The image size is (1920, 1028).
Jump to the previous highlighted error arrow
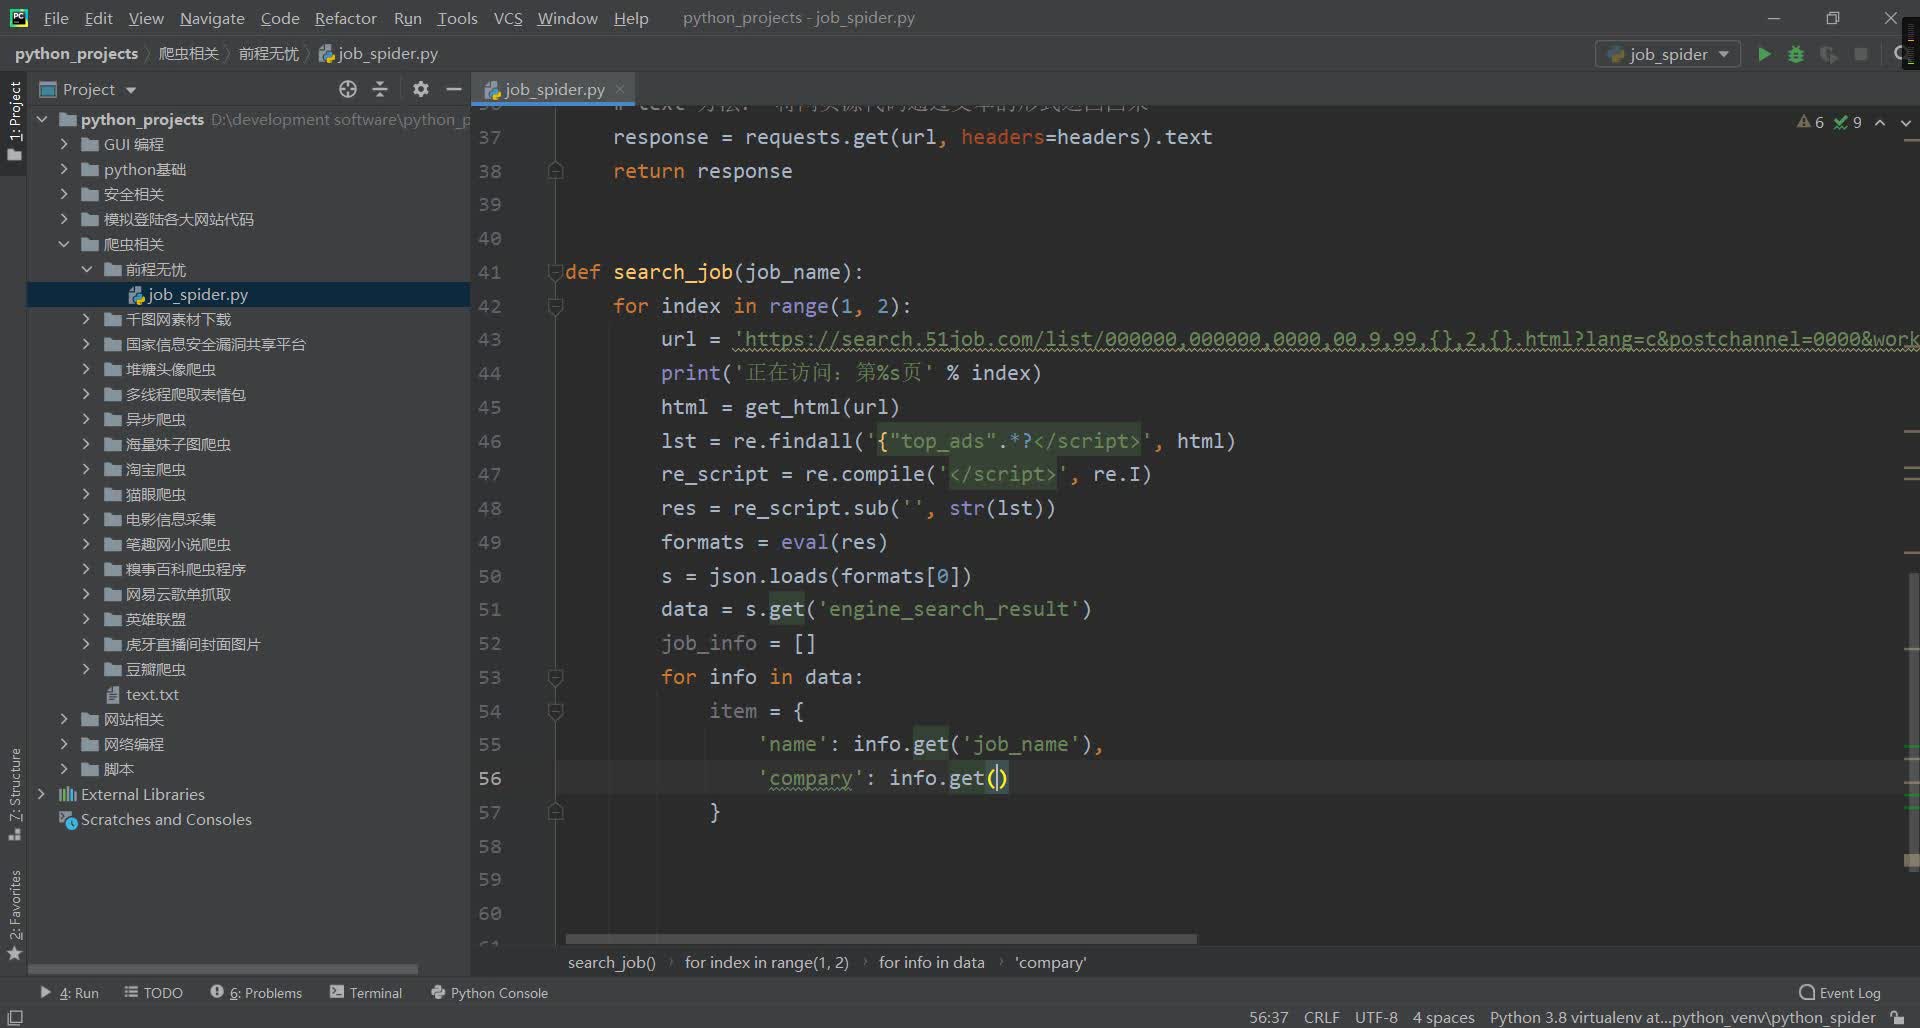click(1880, 122)
